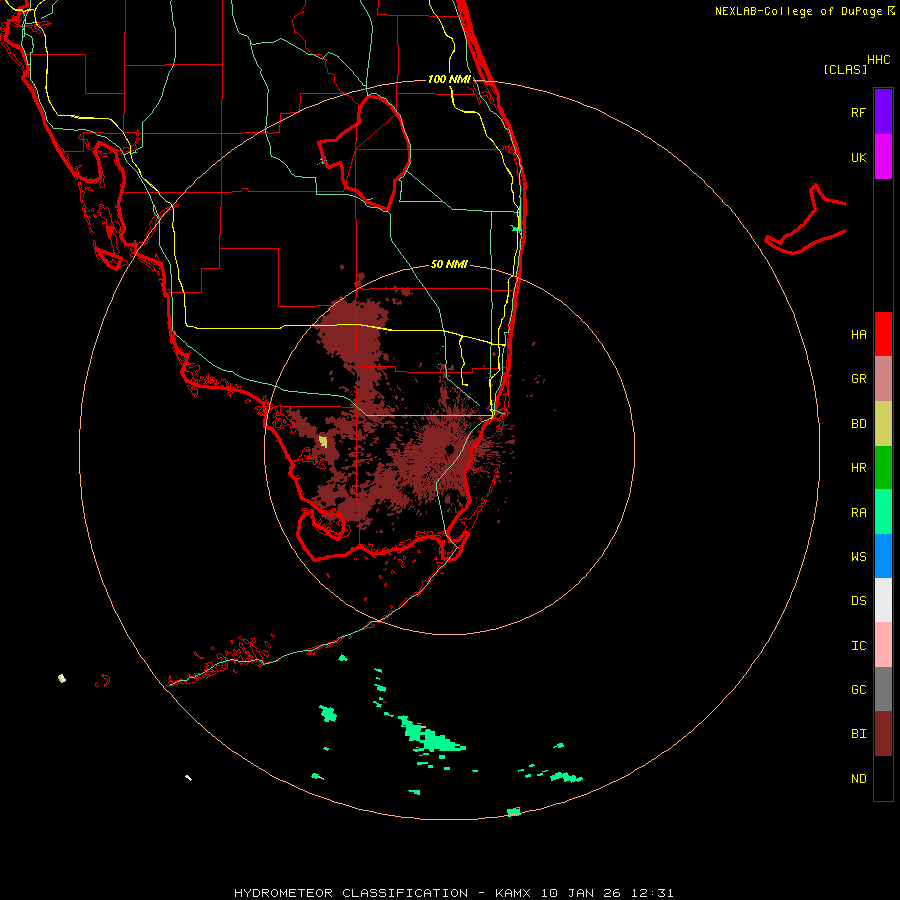Screen dimensions: 900x900
Task: Click the GR pink legend swatch
Action: [x=883, y=378]
